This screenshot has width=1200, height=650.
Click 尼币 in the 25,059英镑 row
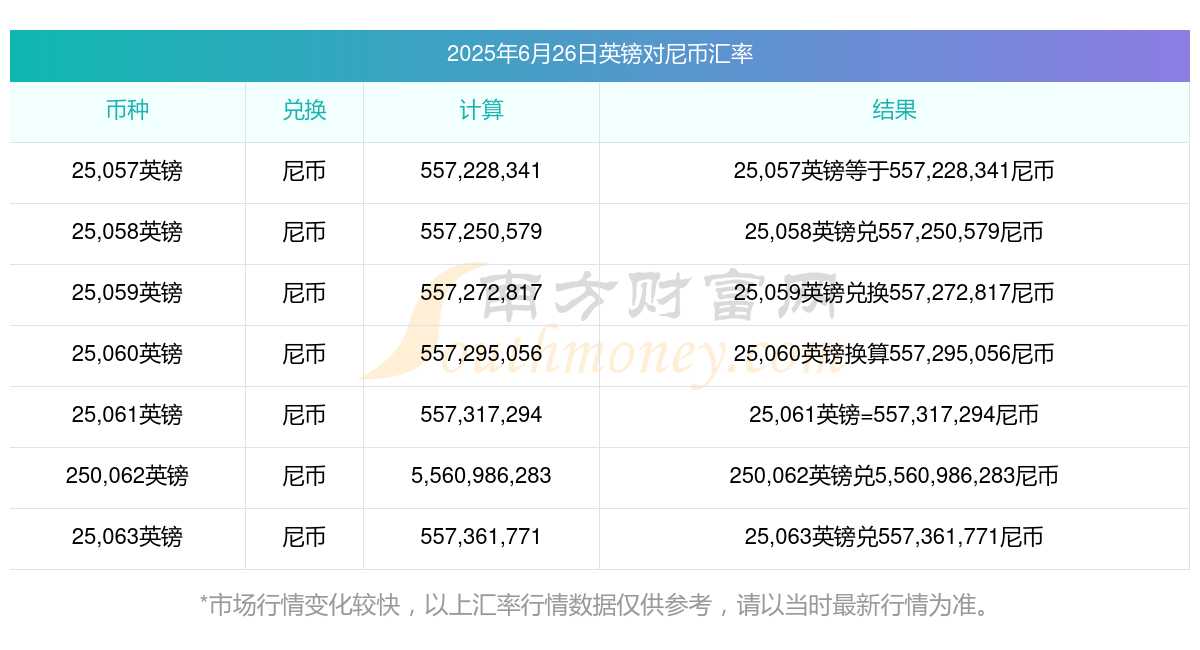[304, 293]
